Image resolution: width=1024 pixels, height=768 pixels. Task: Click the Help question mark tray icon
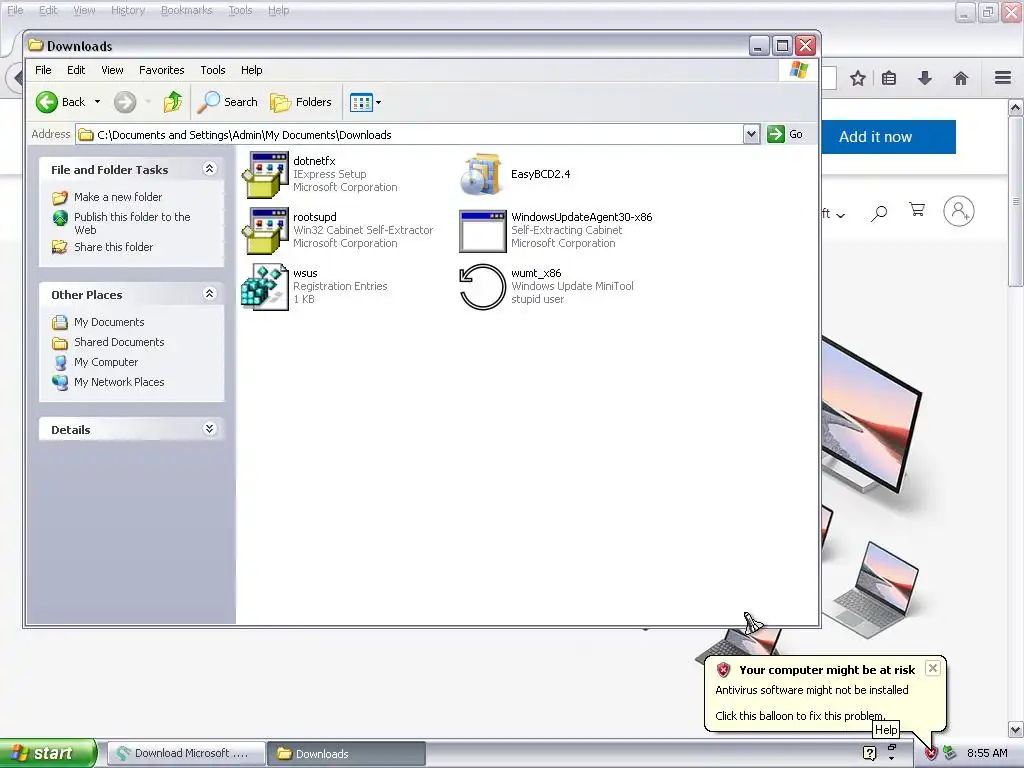tap(869, 754)
